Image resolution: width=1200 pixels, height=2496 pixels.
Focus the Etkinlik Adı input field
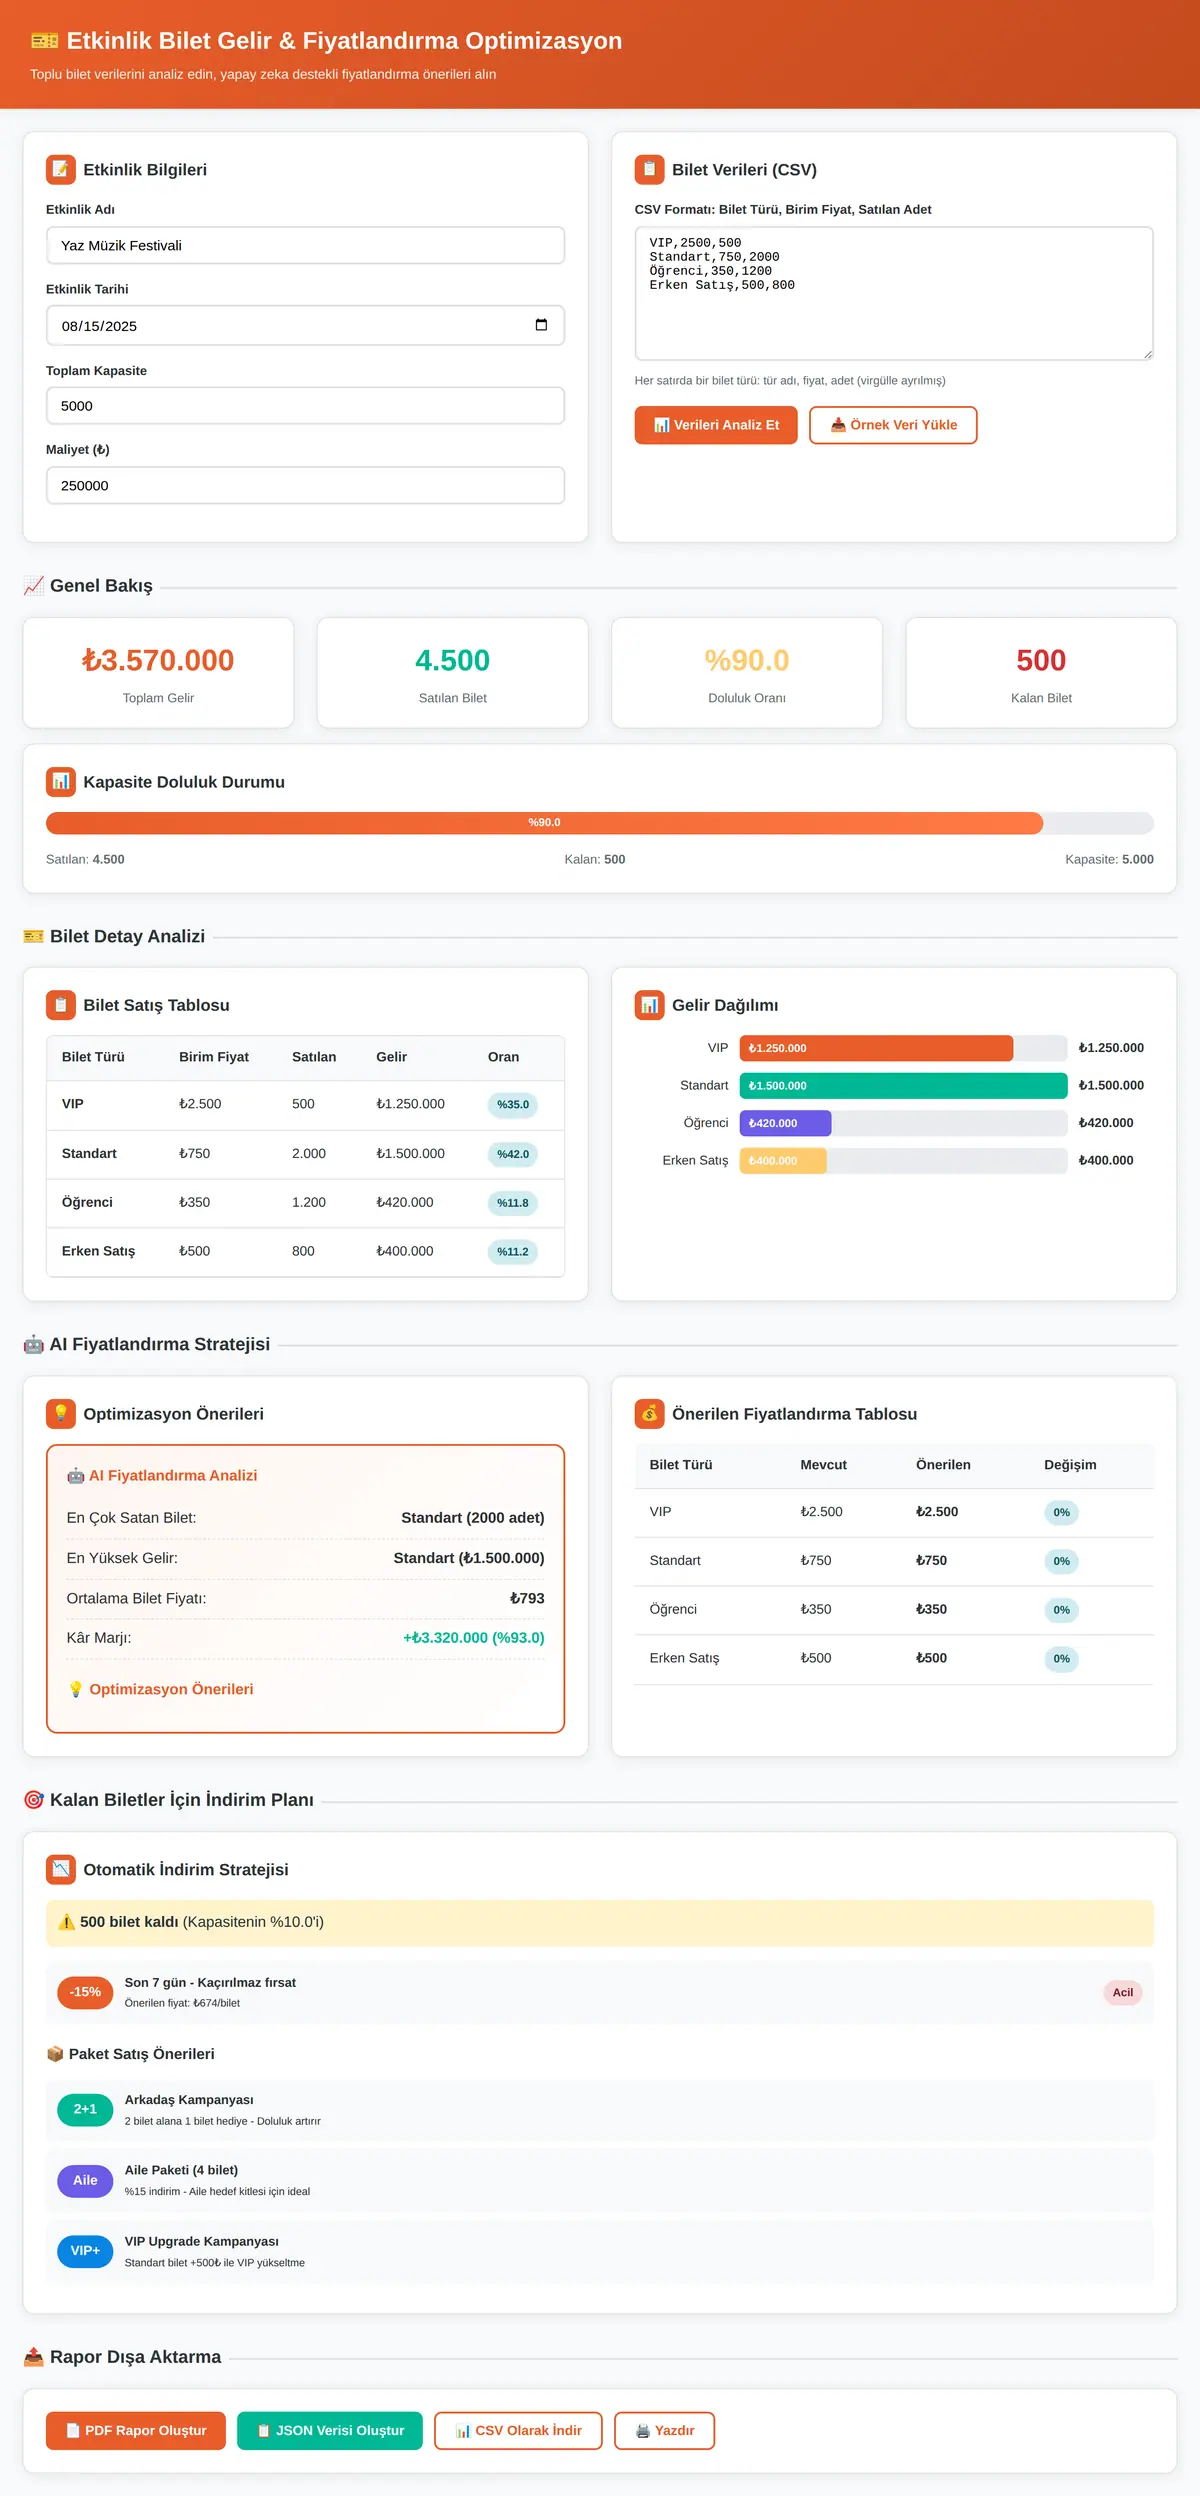(x=305, y=245)
